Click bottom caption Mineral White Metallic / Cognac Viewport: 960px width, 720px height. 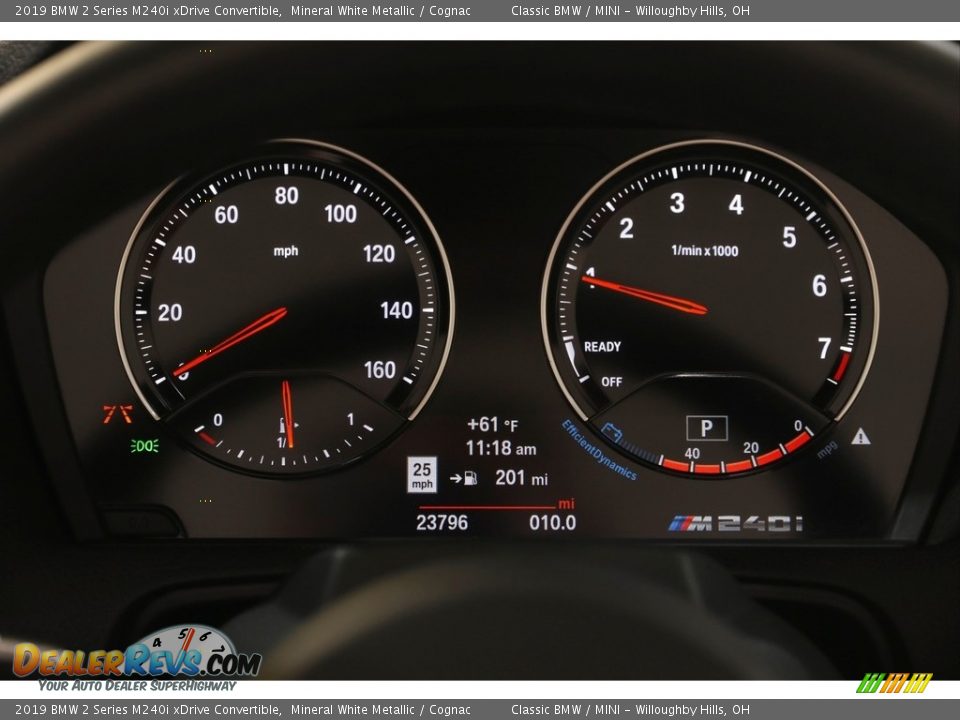pos(381,710)
